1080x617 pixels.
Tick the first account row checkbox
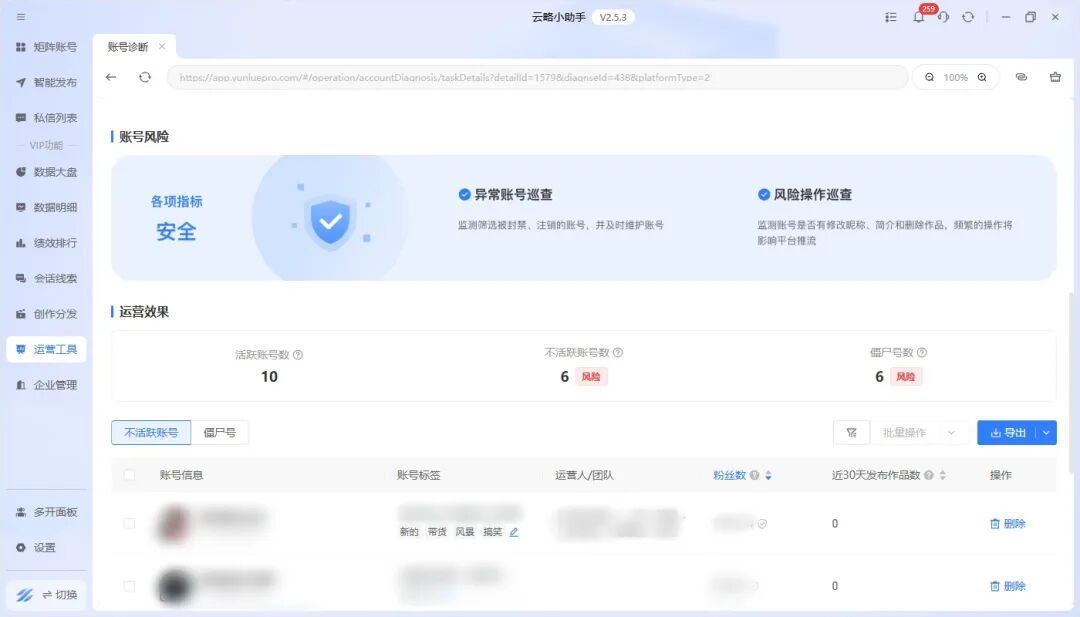pyautogui.click(x=129, y=523)
